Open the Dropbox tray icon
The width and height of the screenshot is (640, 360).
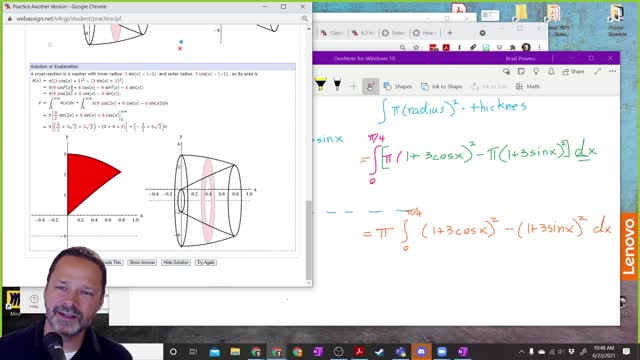coord(571,351)
